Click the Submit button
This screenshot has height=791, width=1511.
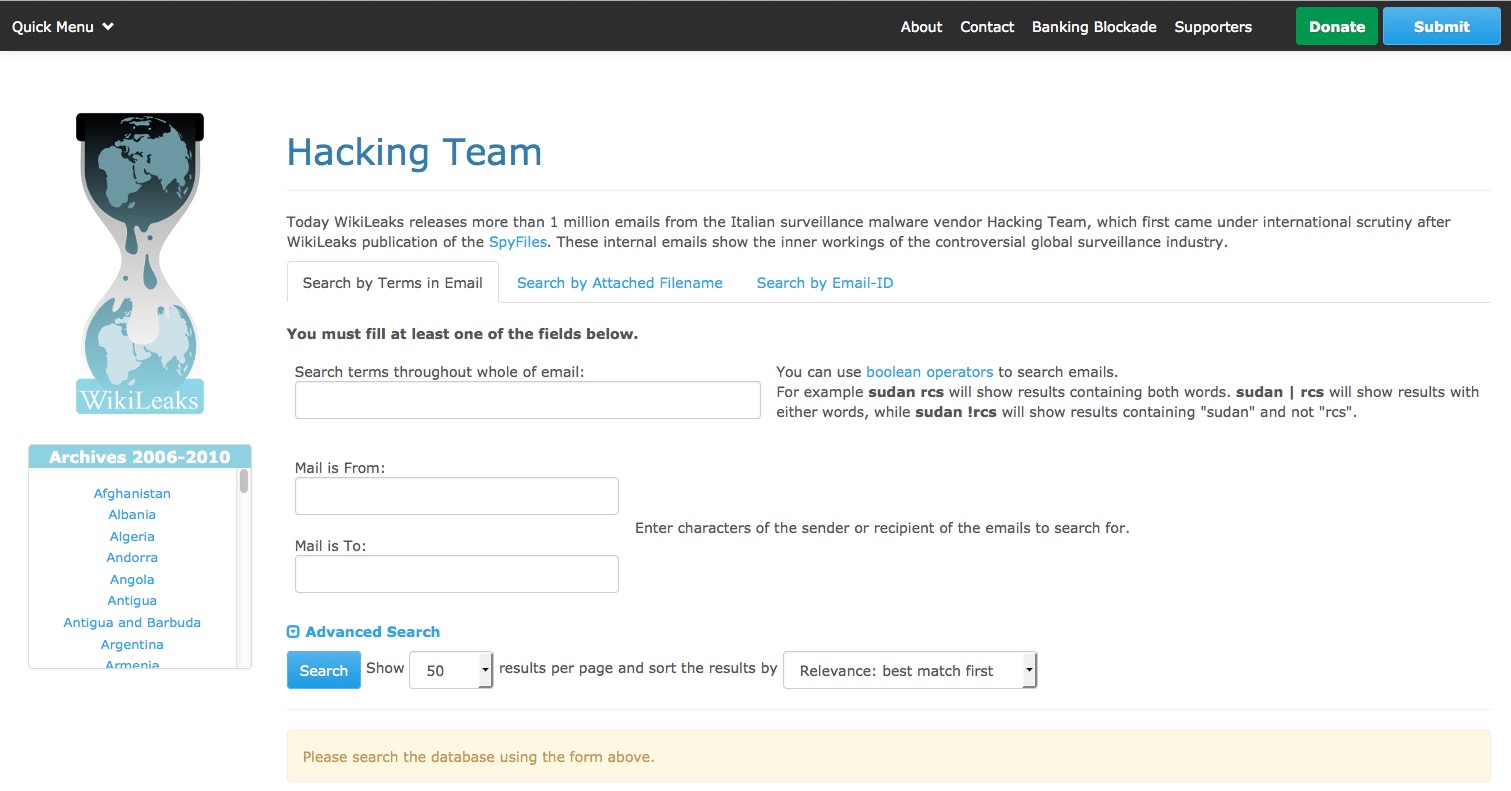(1441, 27)
